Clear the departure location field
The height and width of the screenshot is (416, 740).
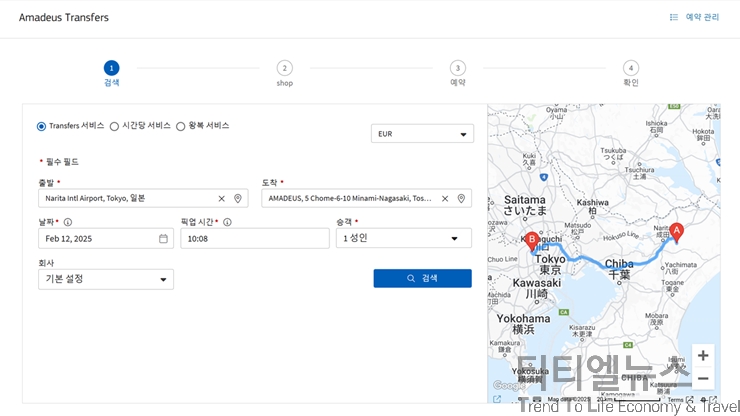pyautogui.click(x=221, y=199)
